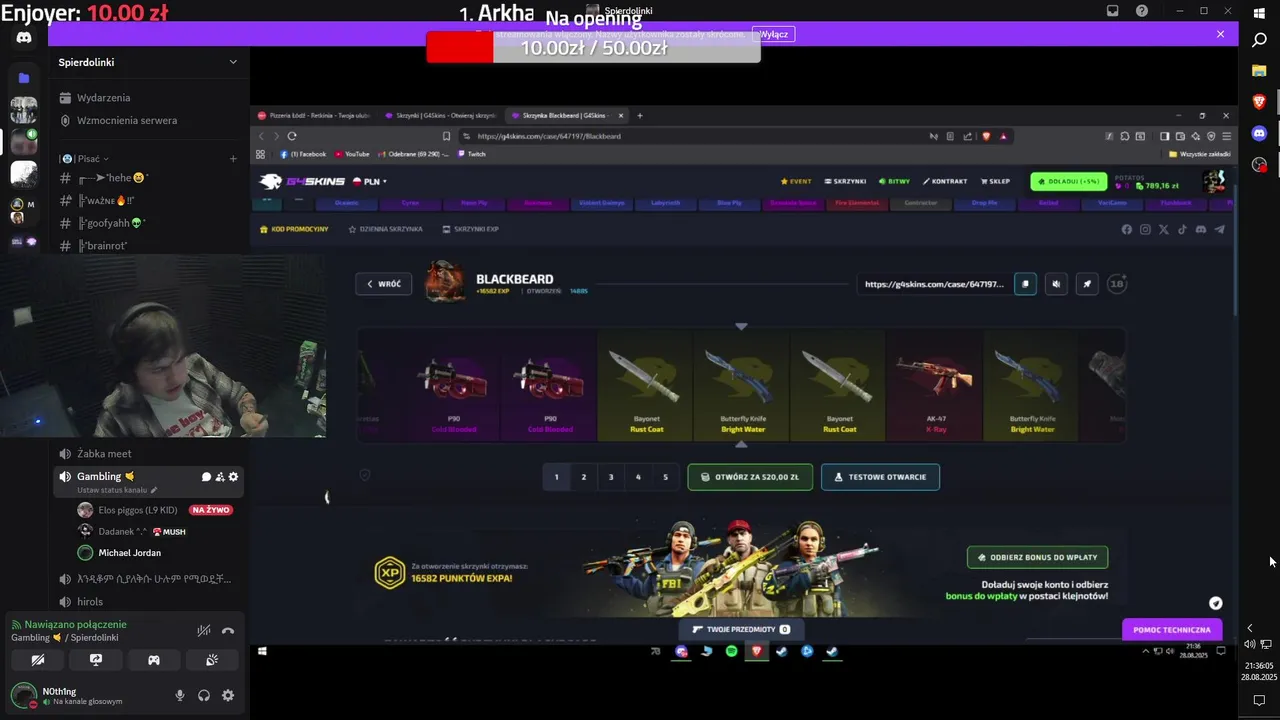
Task: Open a new browser tab
Action: coord(640,115)
